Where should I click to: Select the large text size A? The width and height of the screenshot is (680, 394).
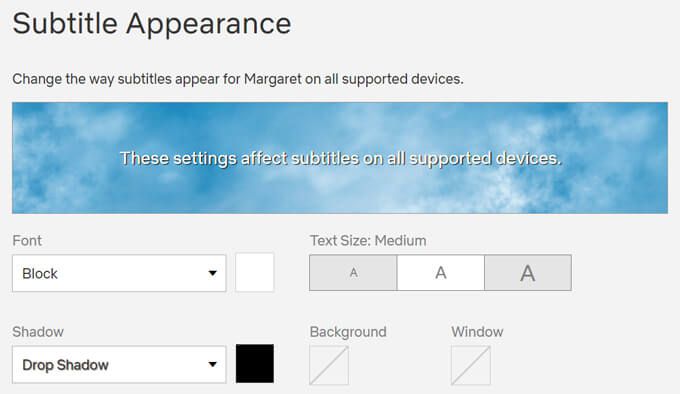(528, 273)
